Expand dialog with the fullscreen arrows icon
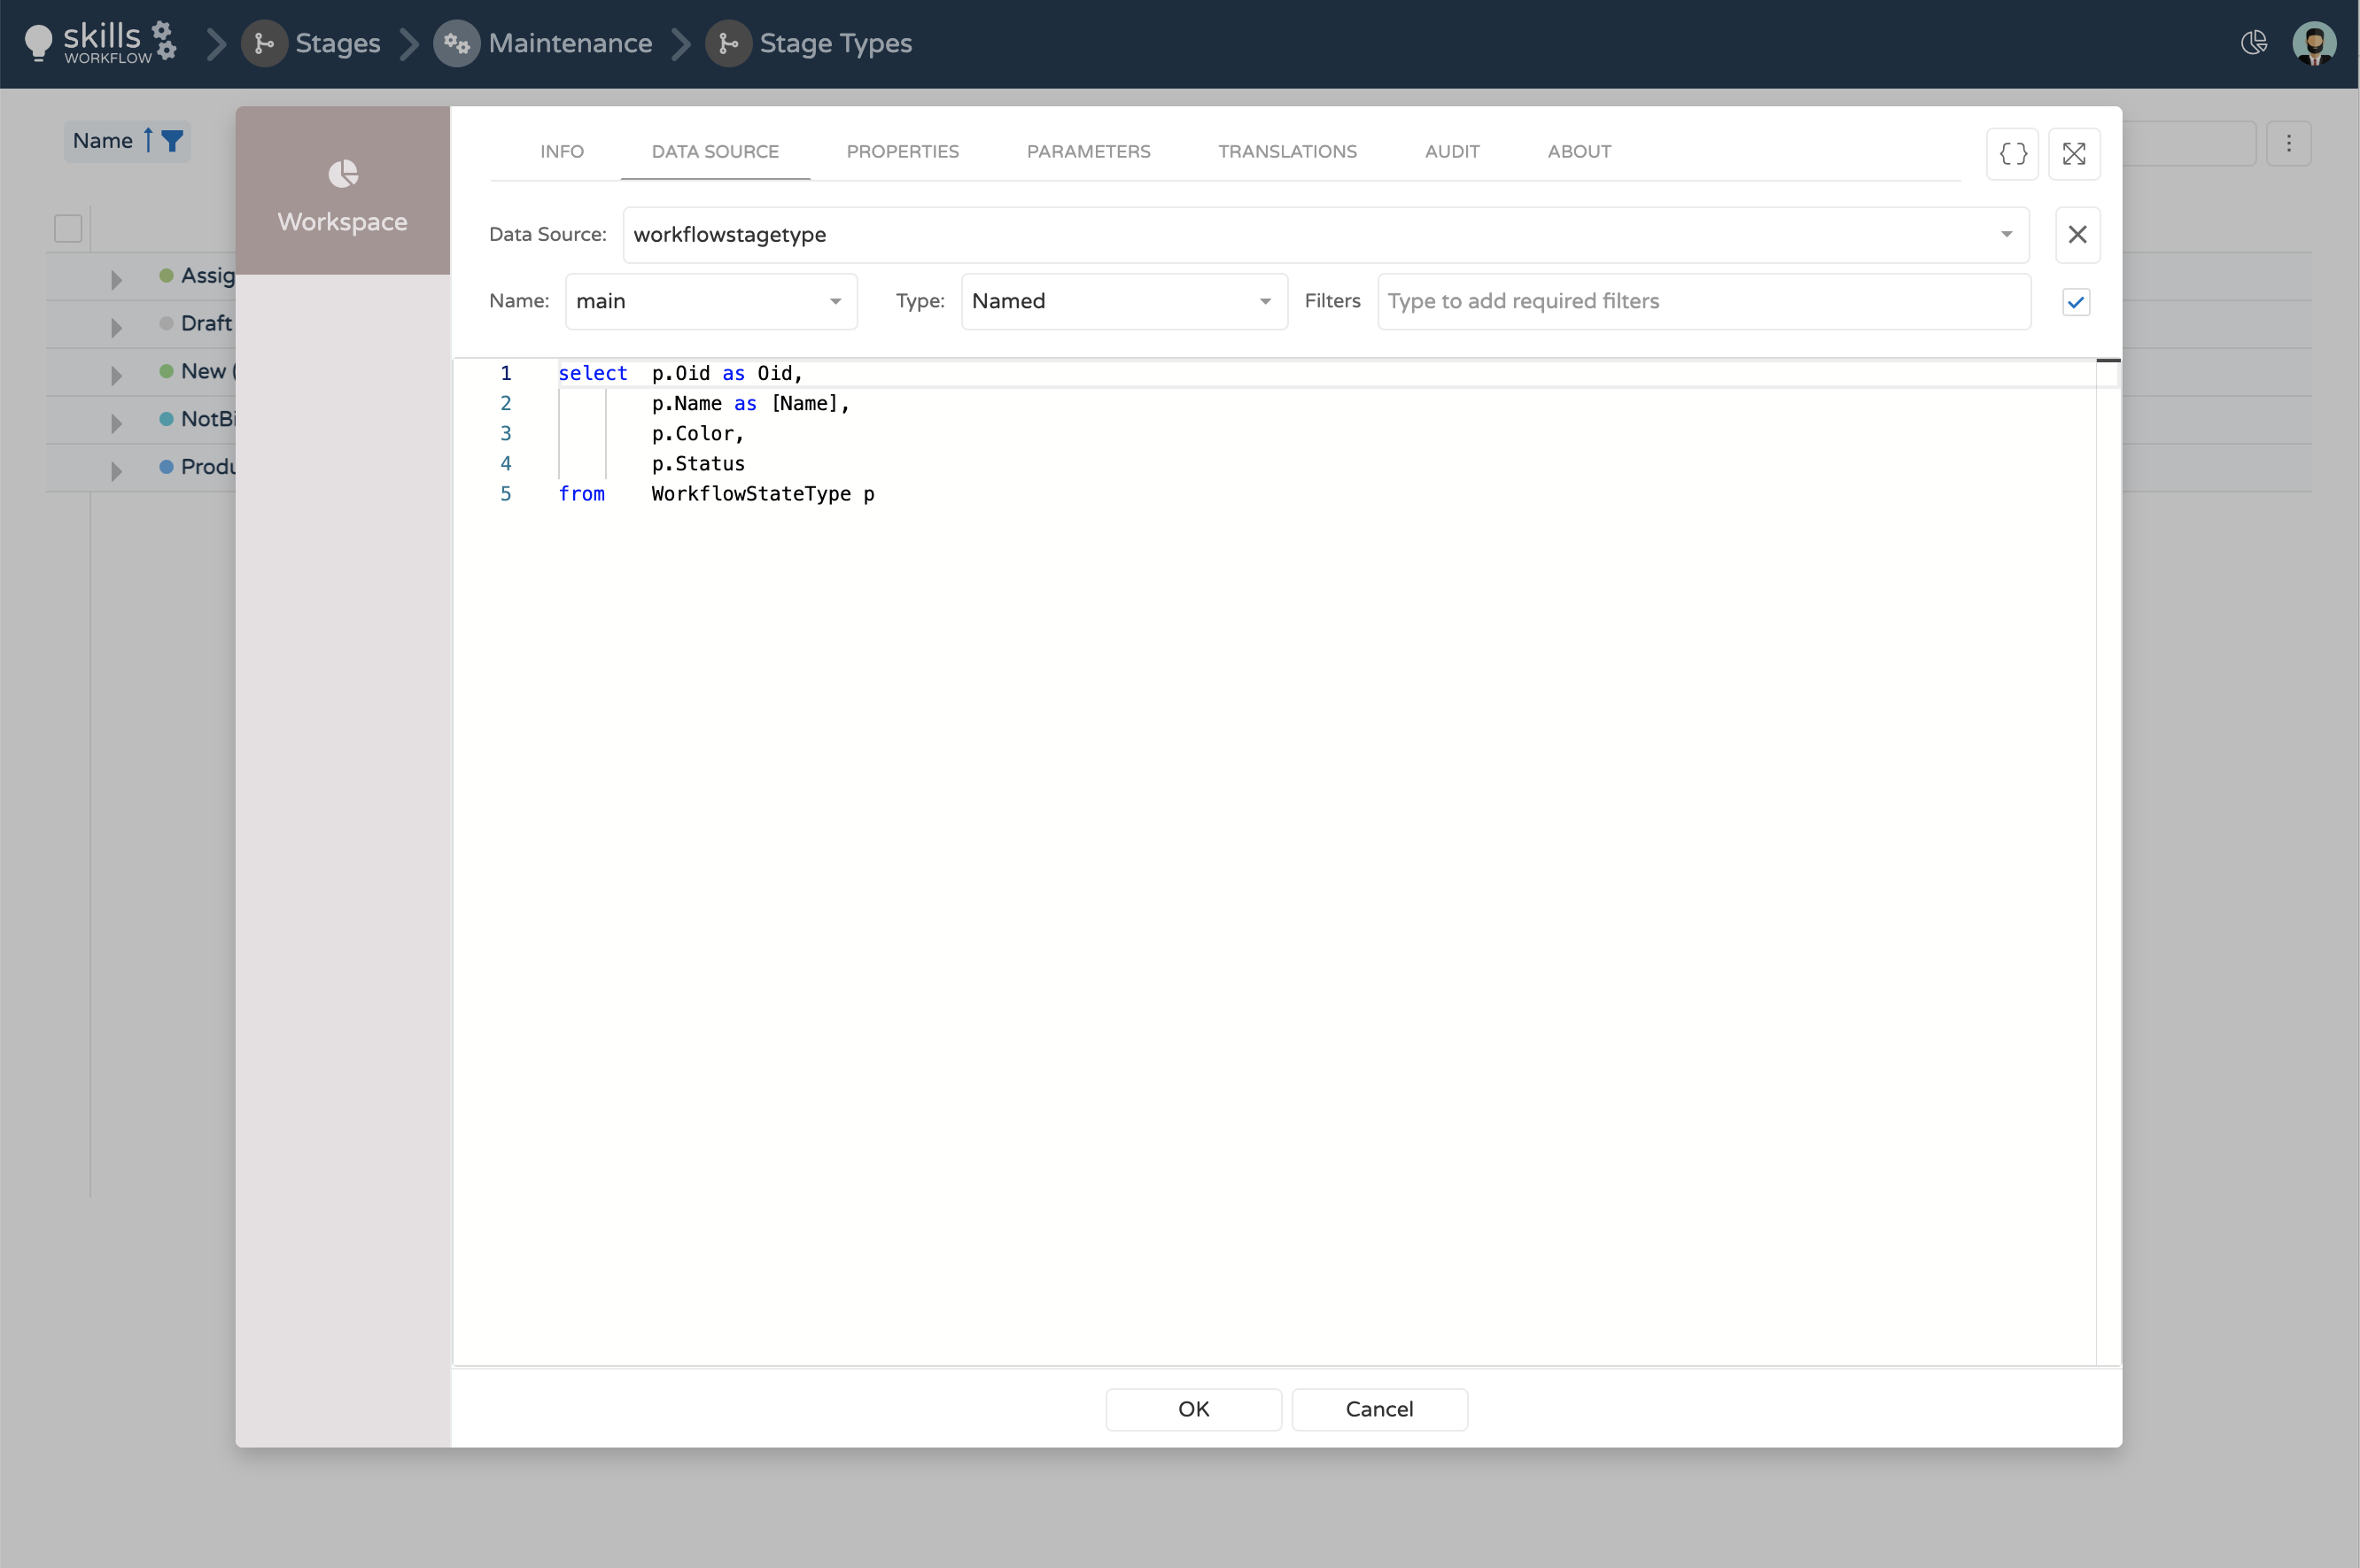The image size is (2360, 1568). [x=2074, y=154]
